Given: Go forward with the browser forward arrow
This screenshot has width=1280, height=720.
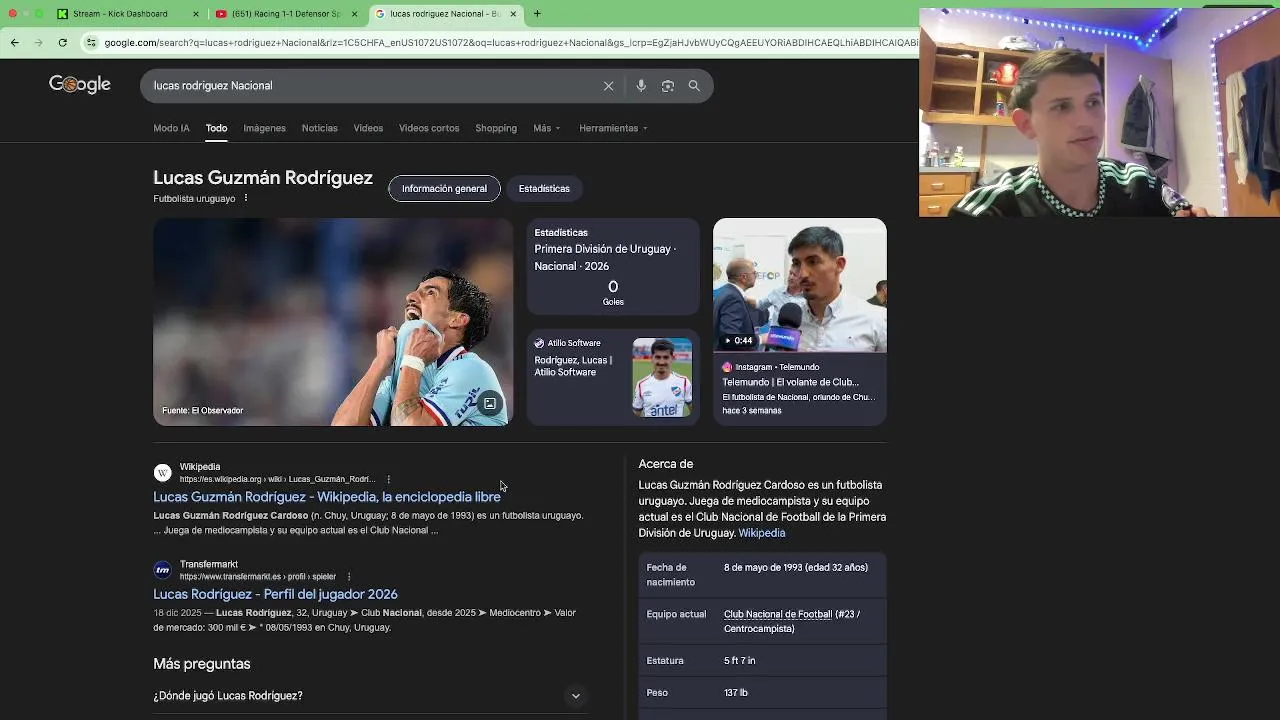Looking at the screenshot, I should (38, 42).
